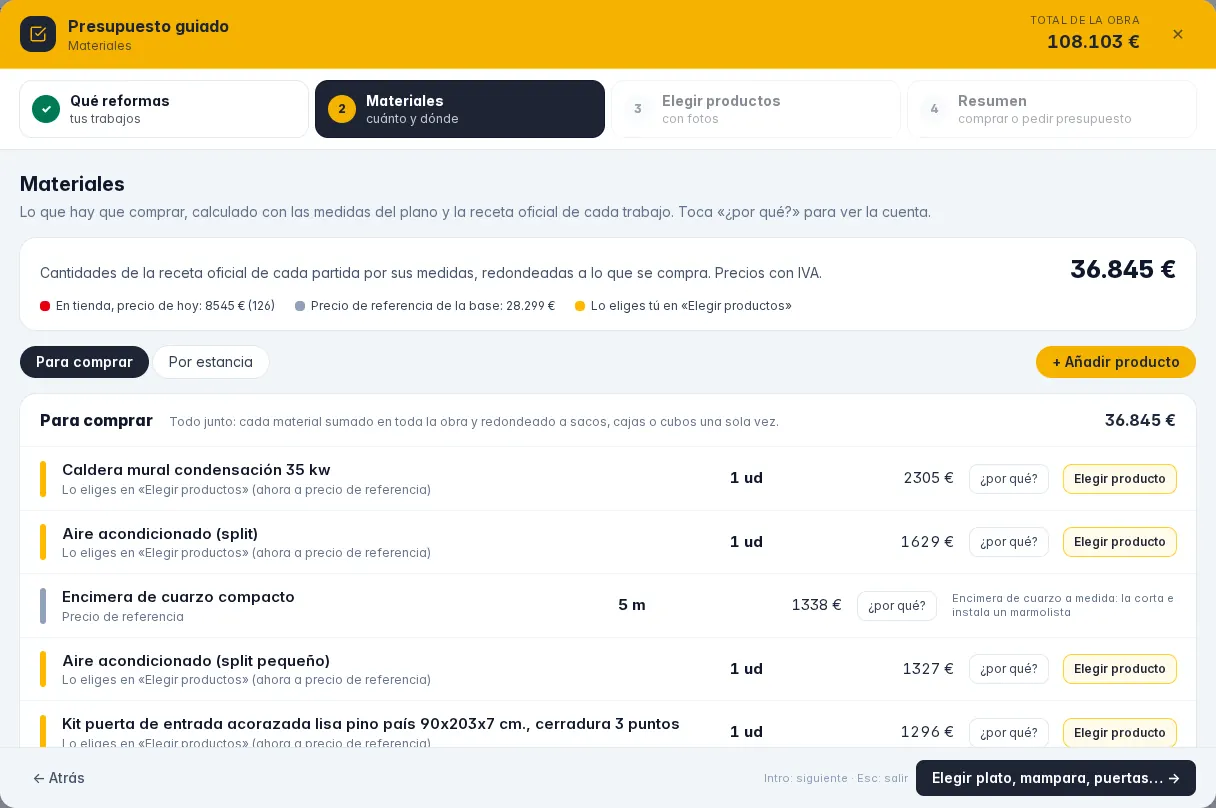Select the Materiales step tab
This screenshot has width=1216, height=808.
pos(460,109)
